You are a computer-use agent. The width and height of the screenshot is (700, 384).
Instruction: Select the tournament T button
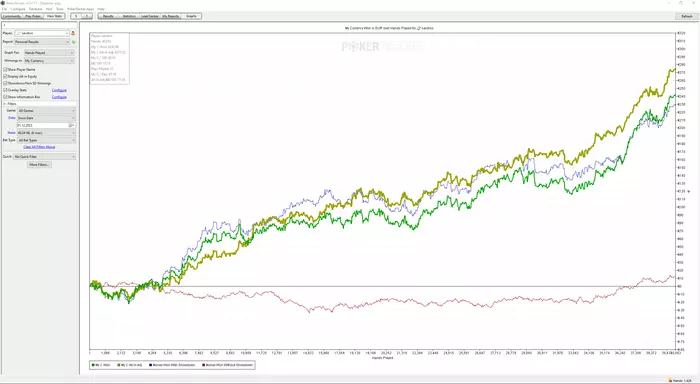(87, 16)
